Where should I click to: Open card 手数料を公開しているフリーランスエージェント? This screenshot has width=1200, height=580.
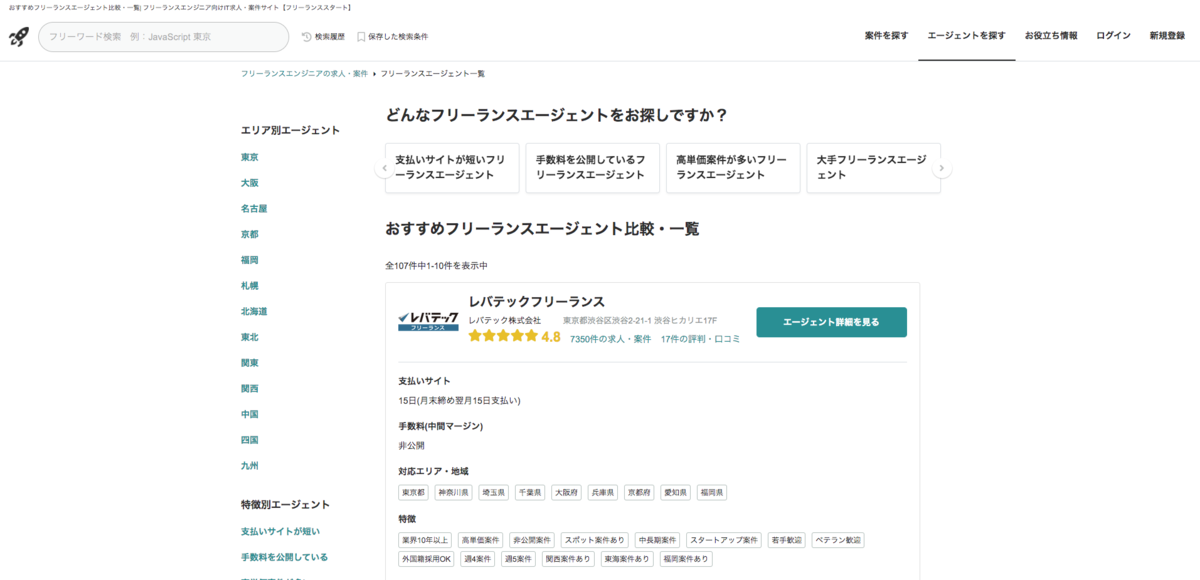(593, 168)
